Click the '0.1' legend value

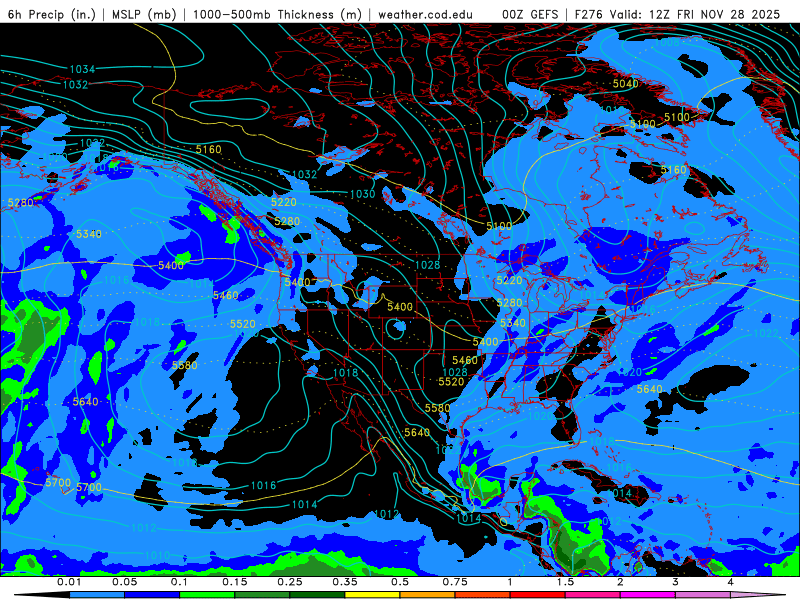180,582
